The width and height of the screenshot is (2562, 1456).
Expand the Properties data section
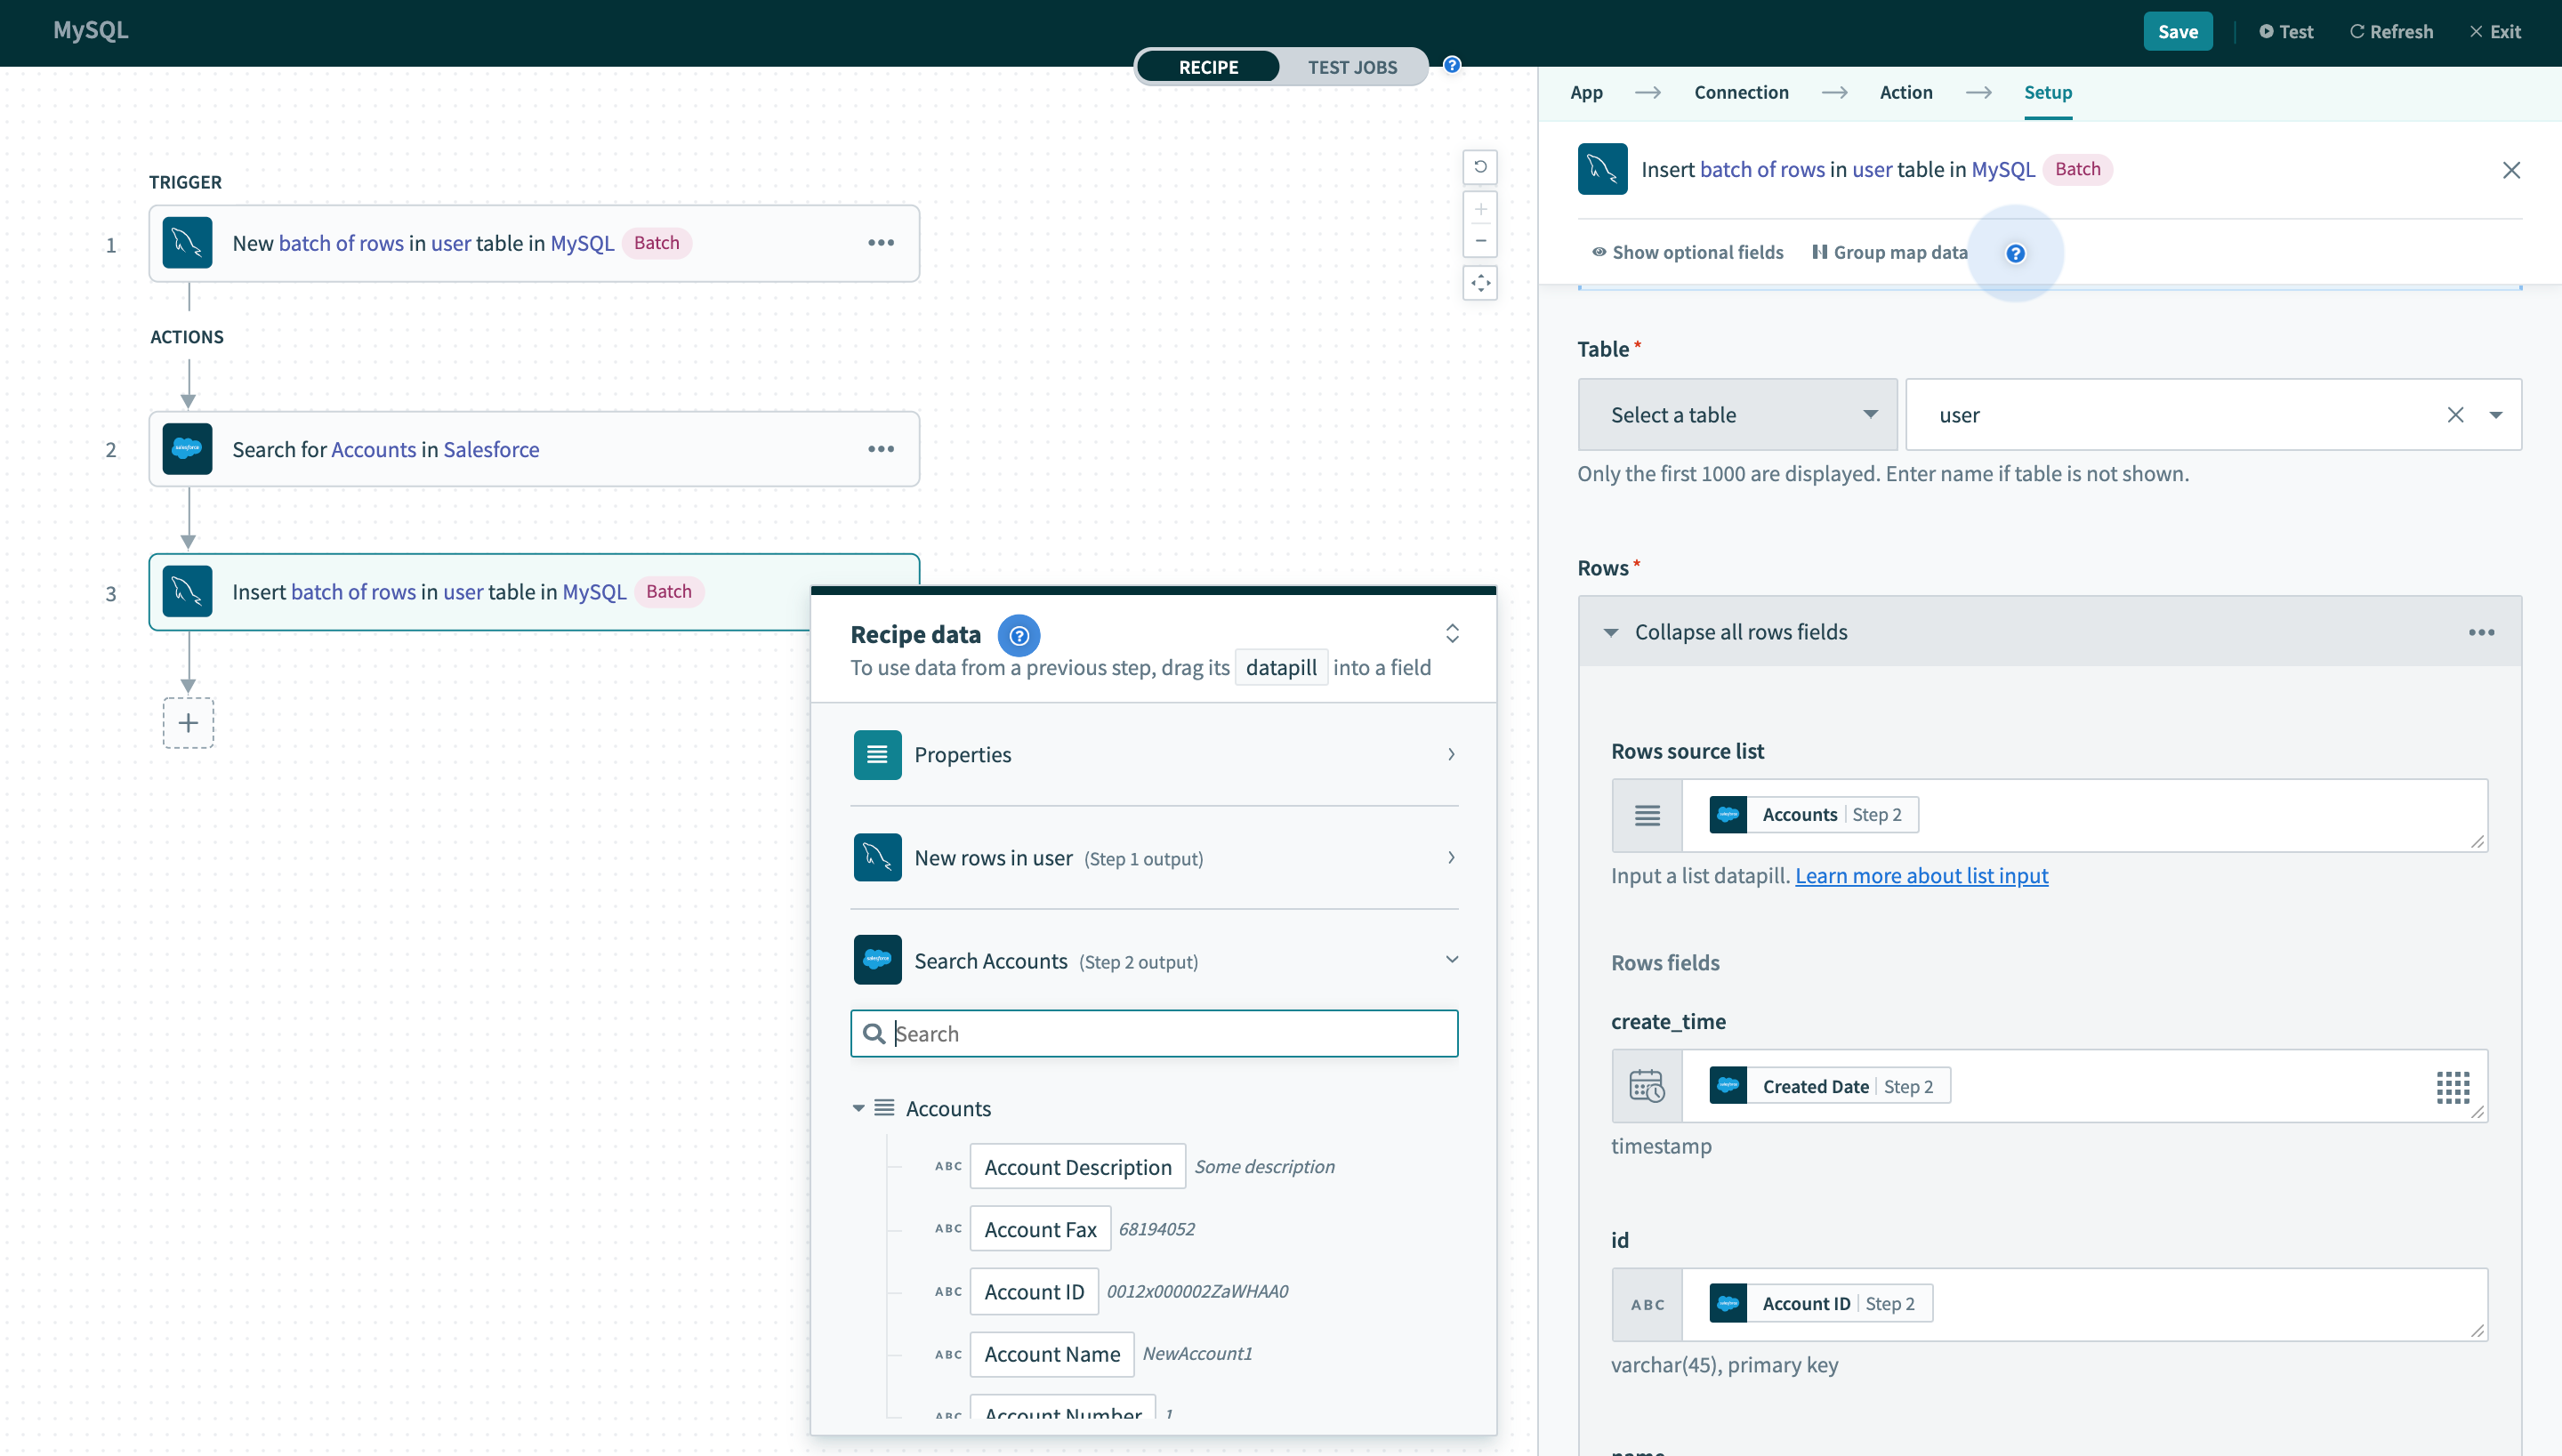[1154, 755]
